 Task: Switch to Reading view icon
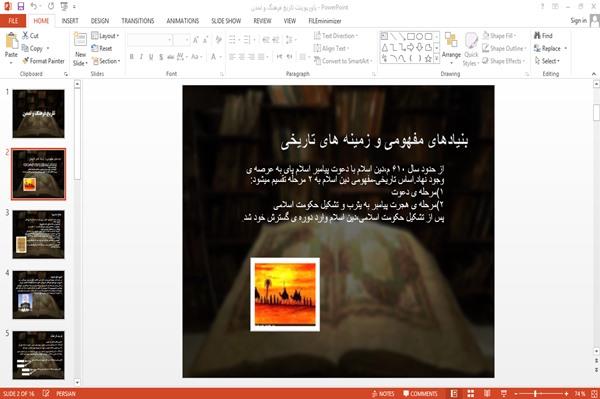coord(487,394)
